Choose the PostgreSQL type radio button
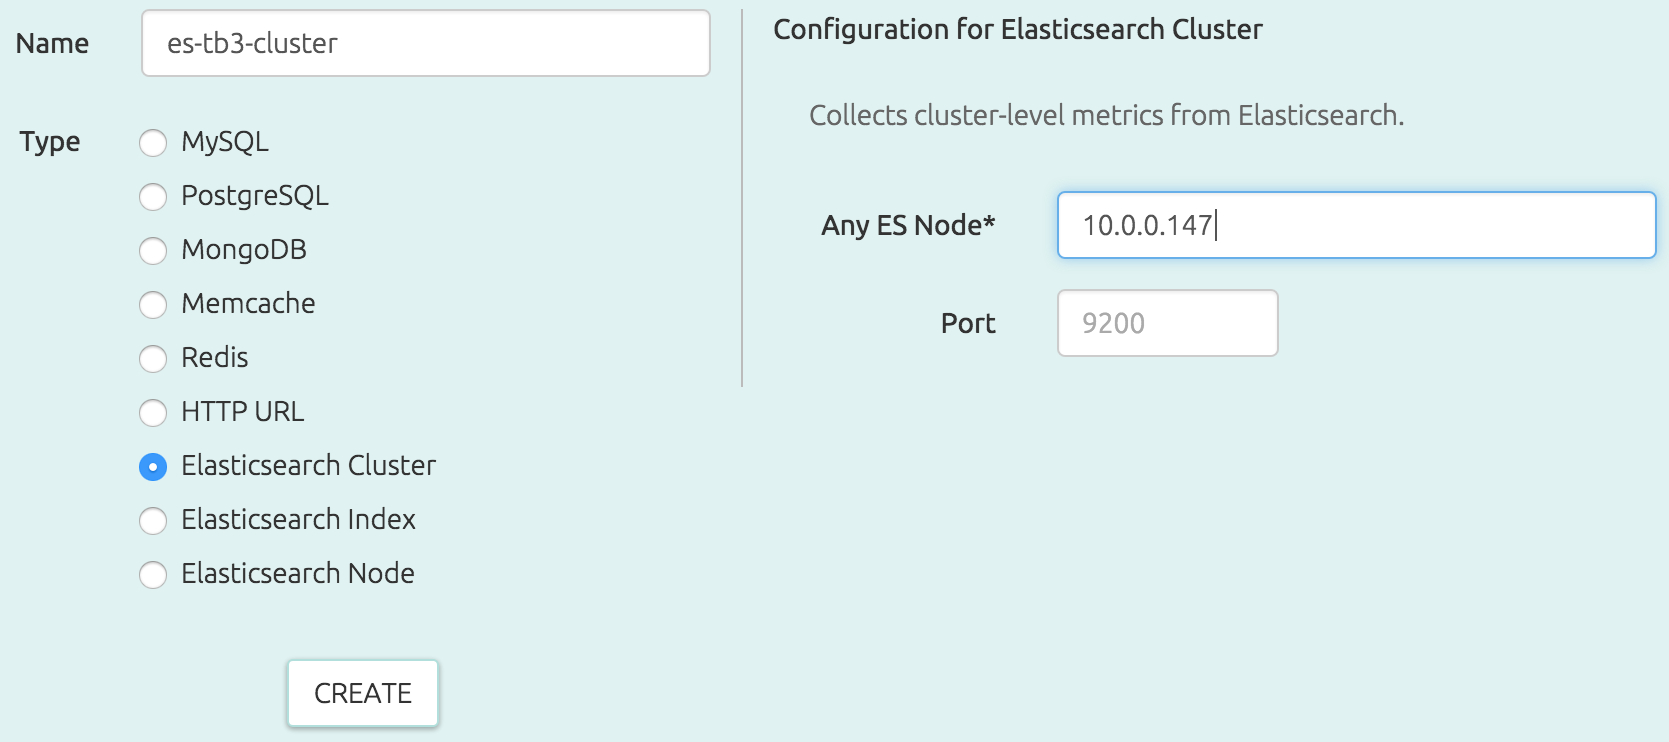The image size is (1669, 742). [x=153, y=197]
